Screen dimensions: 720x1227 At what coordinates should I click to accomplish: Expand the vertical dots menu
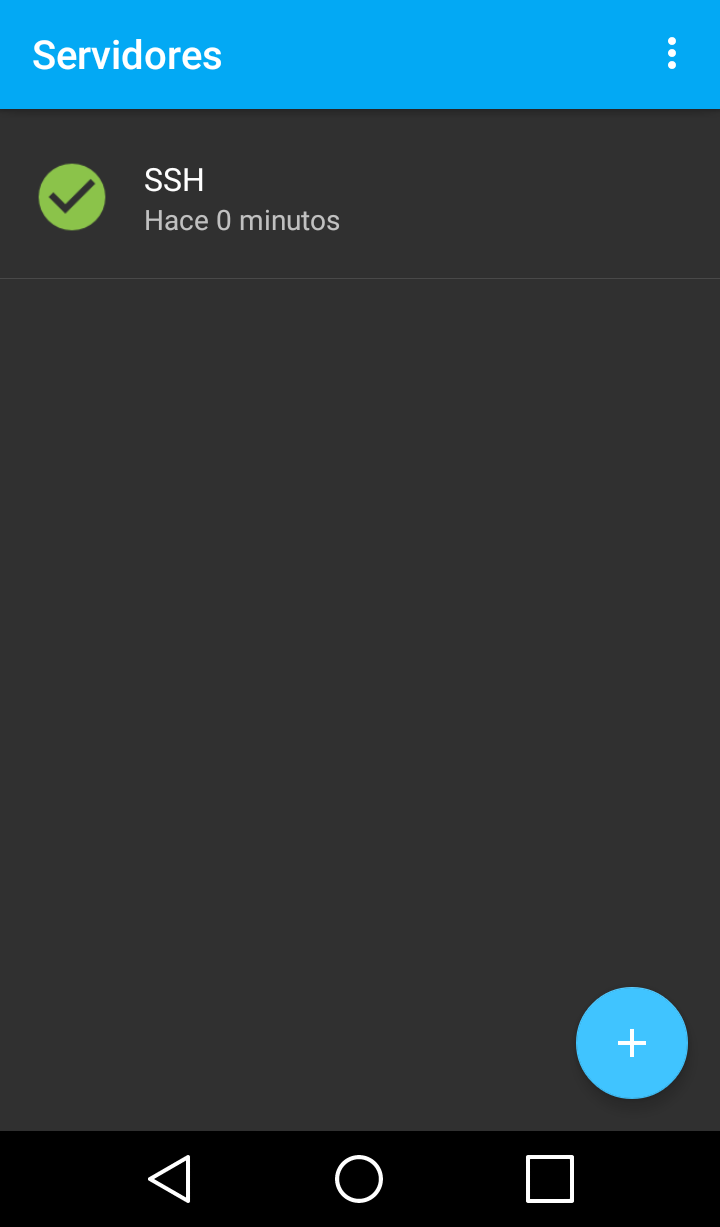[x=672, y=54]
